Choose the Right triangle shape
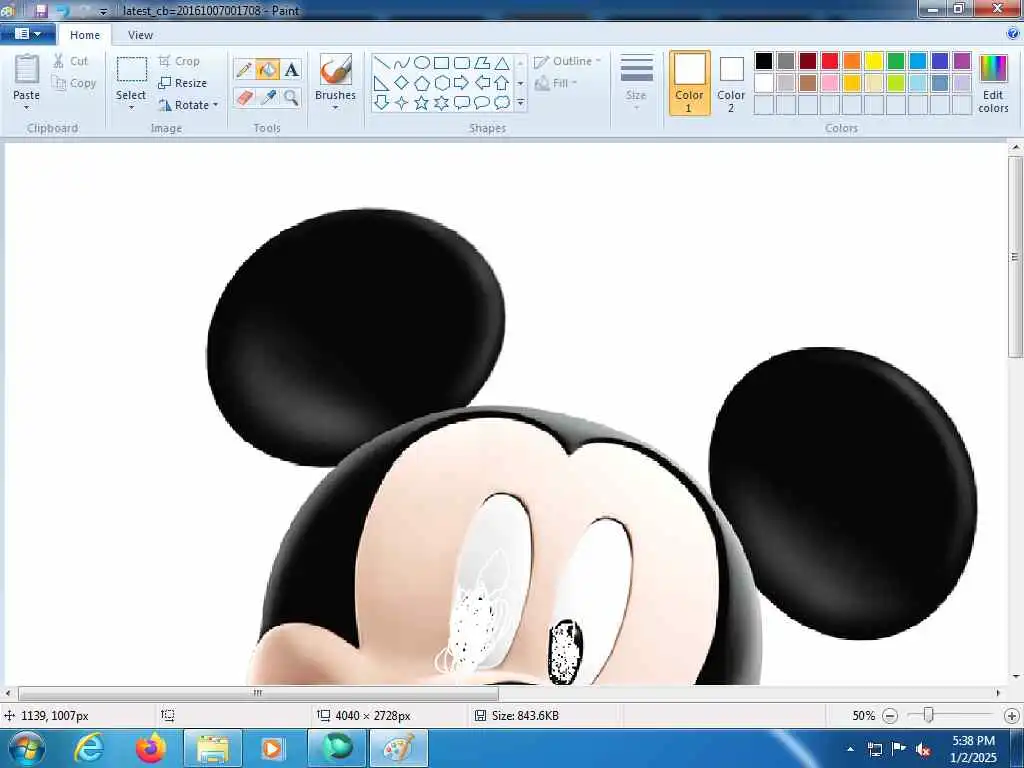Image resolution: width=1024 pixels, height=768 pixels. (382, 83)
